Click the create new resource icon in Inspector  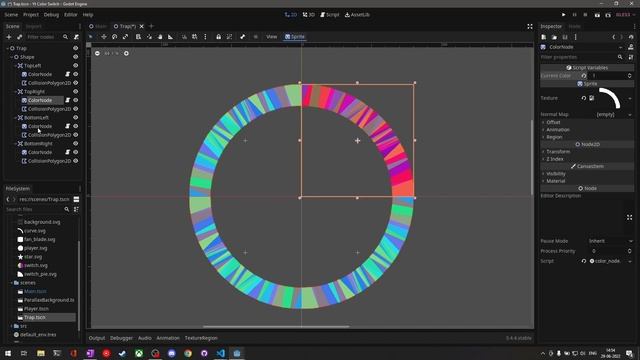pos(544,37)
